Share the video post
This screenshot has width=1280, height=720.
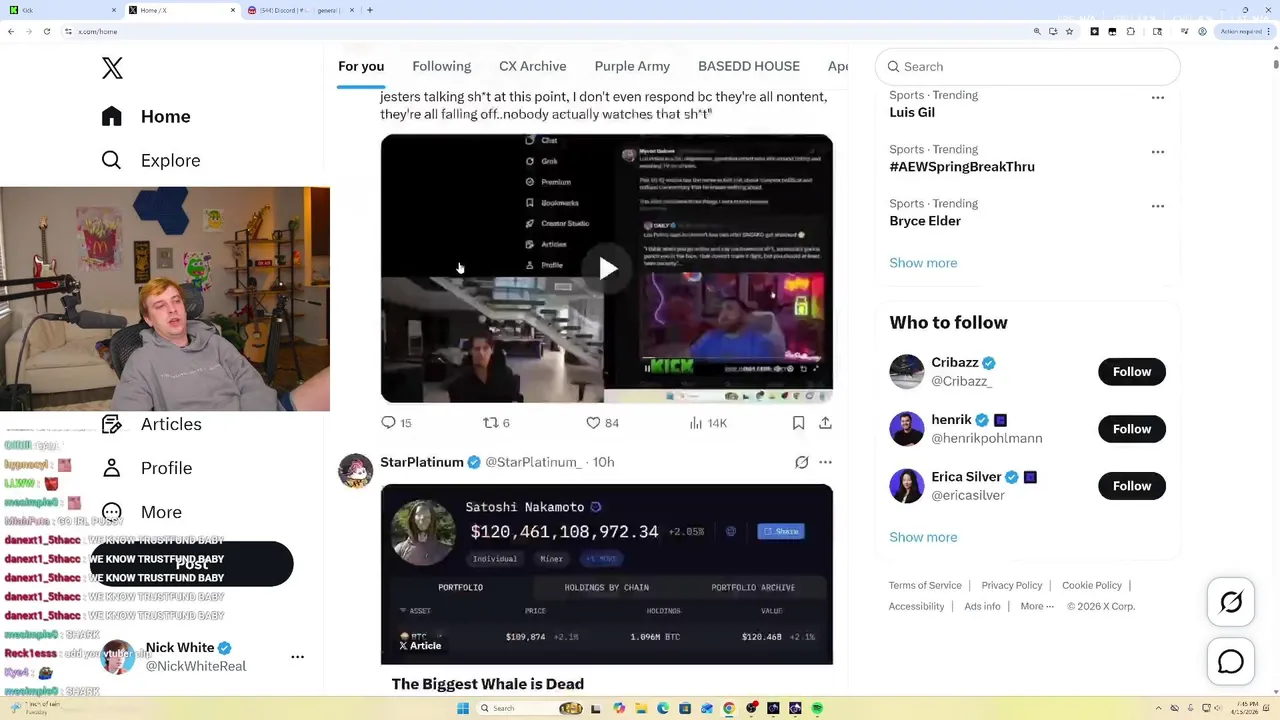[x=825, y=423]
